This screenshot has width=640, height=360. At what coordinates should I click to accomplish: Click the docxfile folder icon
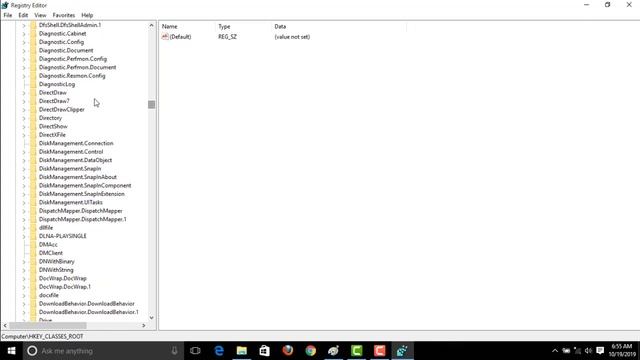(x=33, y=295)
